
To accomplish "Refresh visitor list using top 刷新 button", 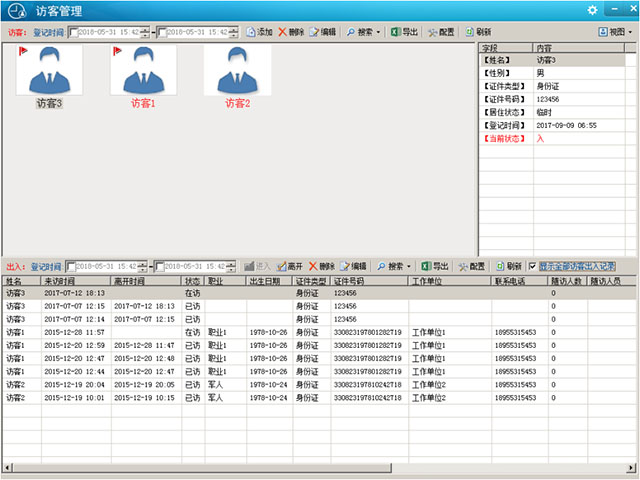I will (x=478, y=32).
